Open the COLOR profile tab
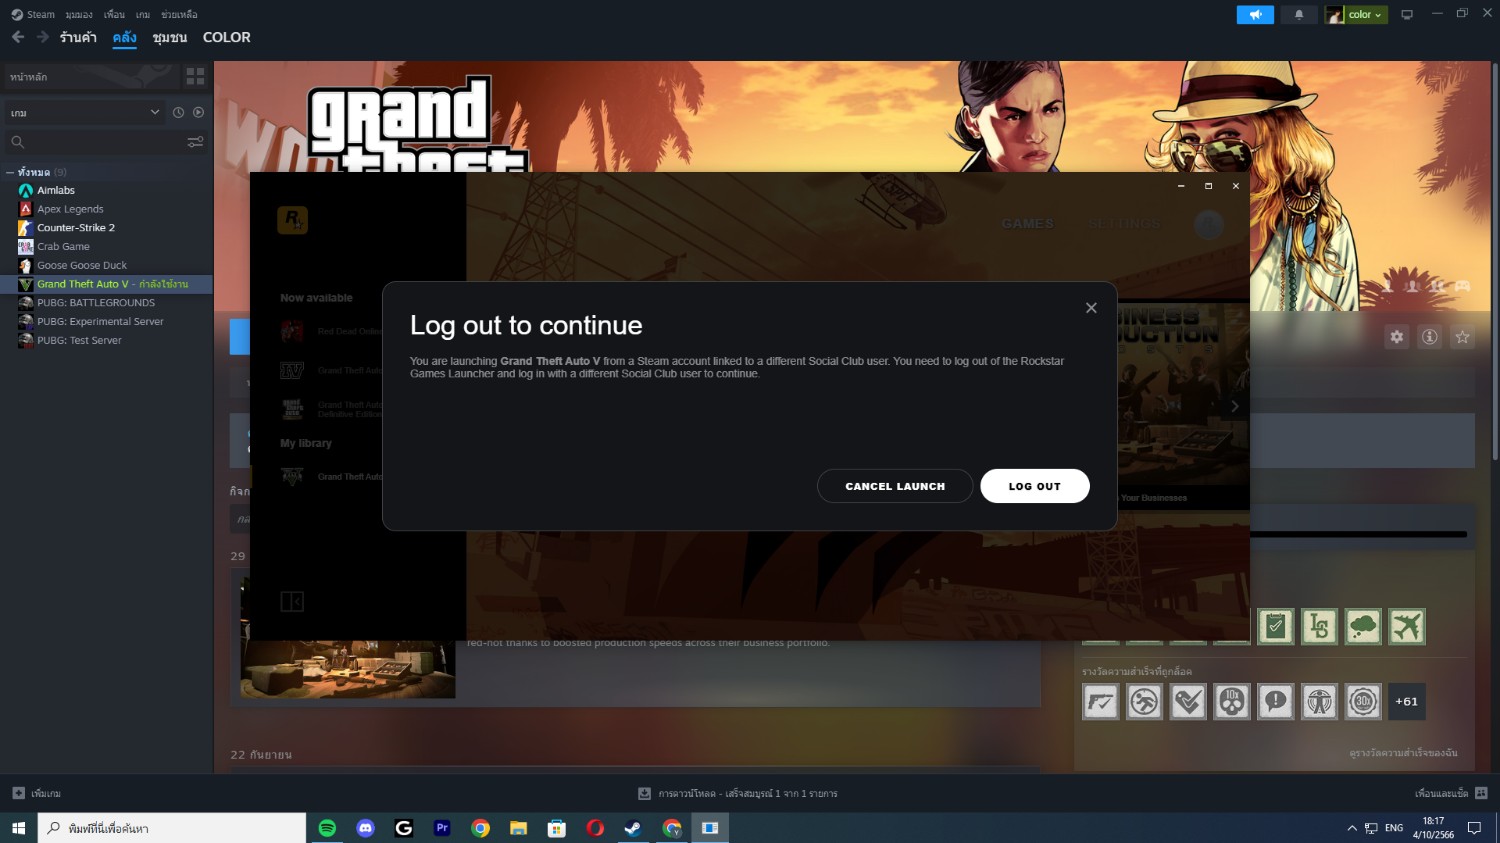 click(227, 37)
